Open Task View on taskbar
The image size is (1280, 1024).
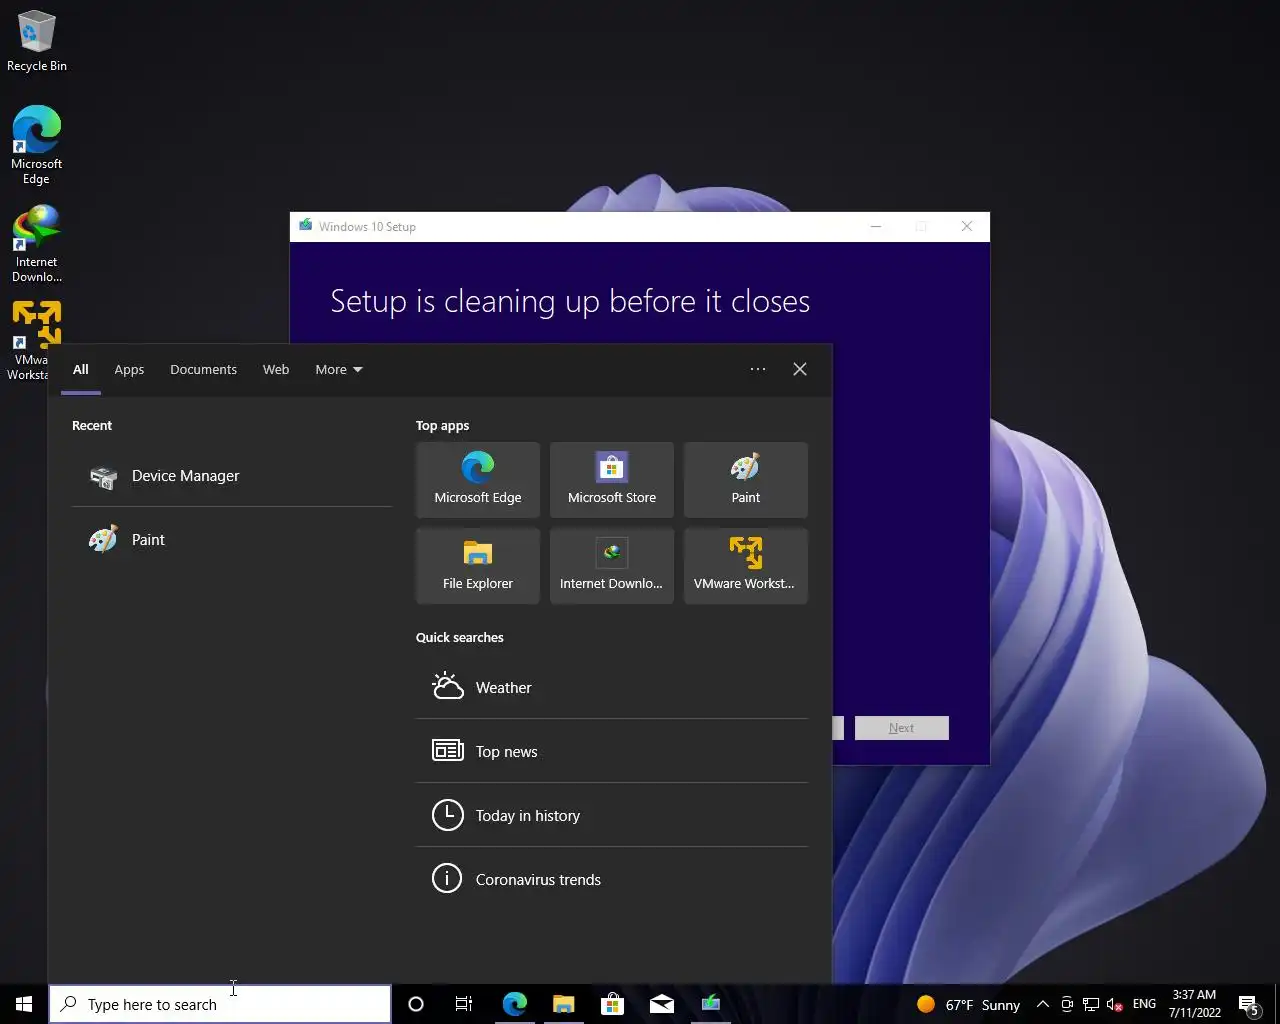pyautogui.click(x=464, y=1004)
